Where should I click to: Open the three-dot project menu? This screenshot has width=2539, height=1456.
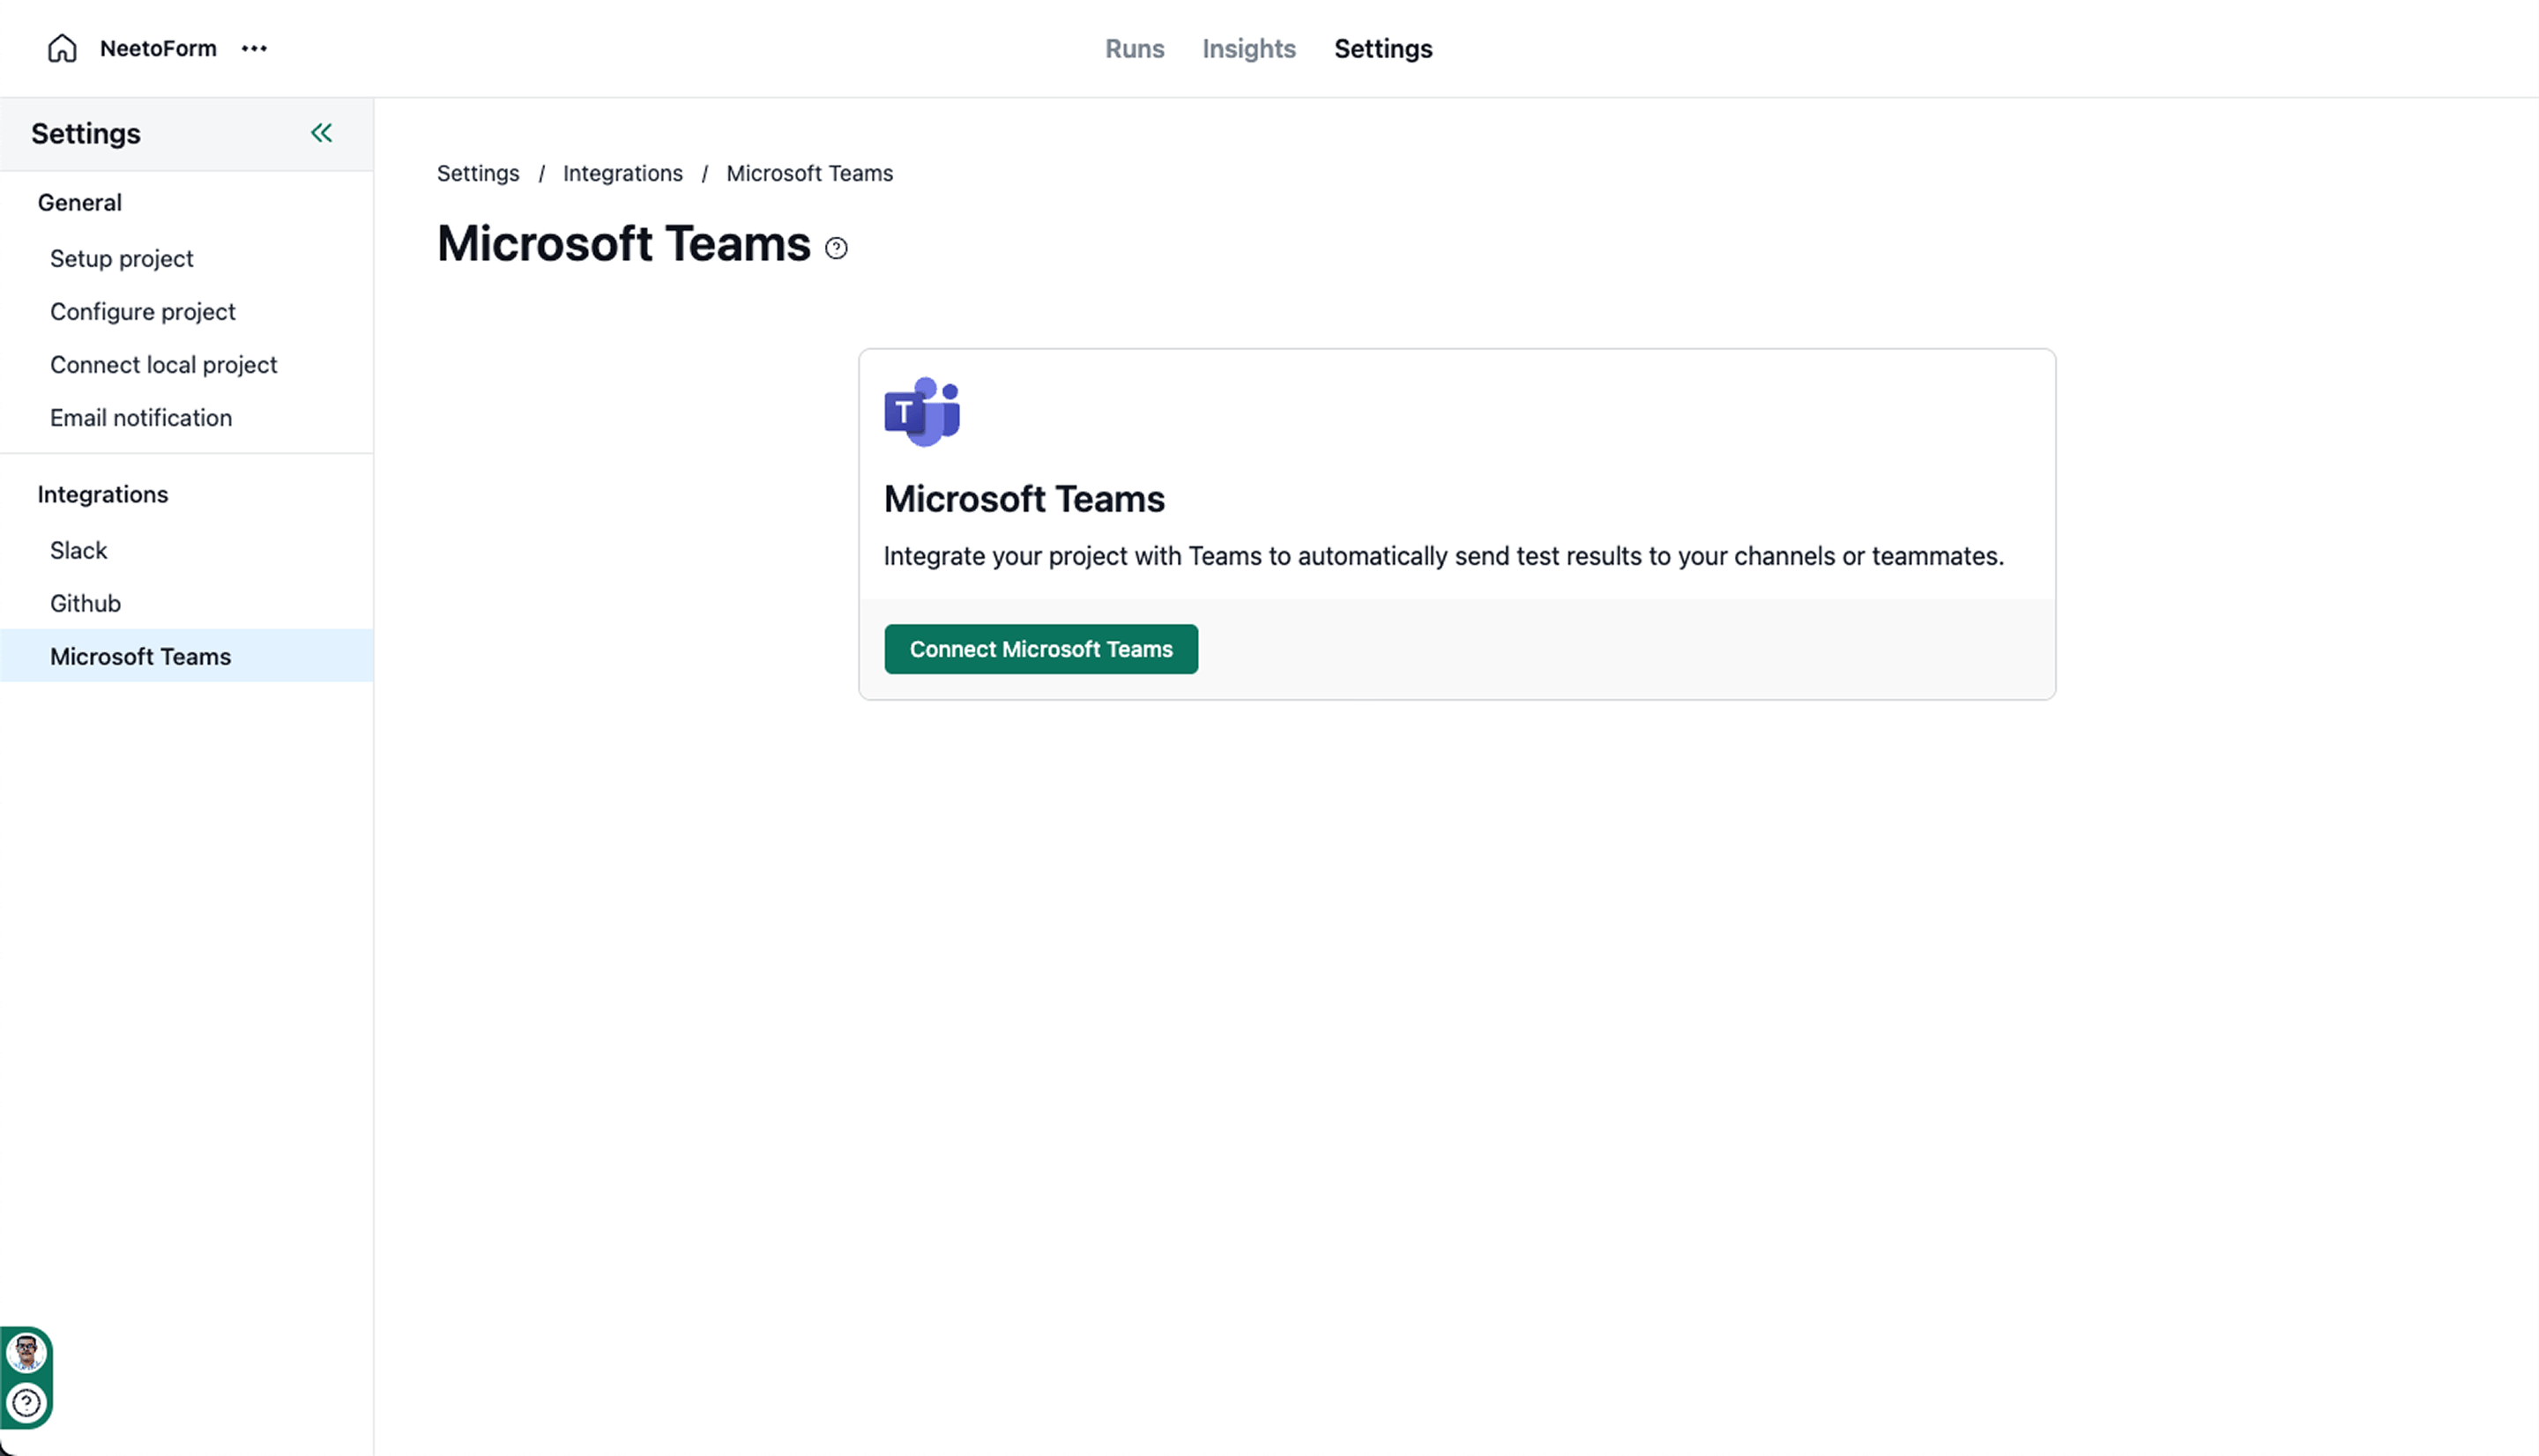pyautogui.click(x=254, y=48)
